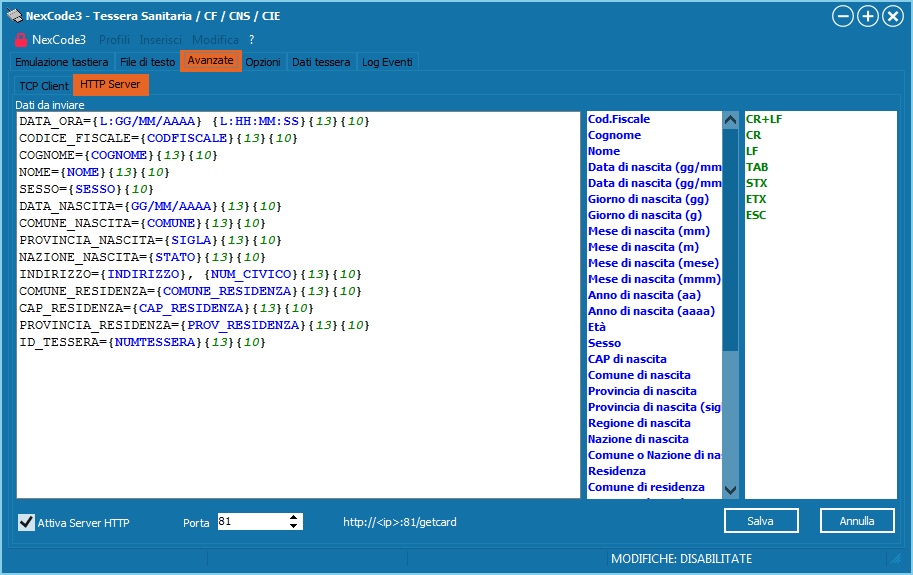913x575 pixels.
Task: Select Cod.Fiscale from the field list
Action: (x=619, y=119)
